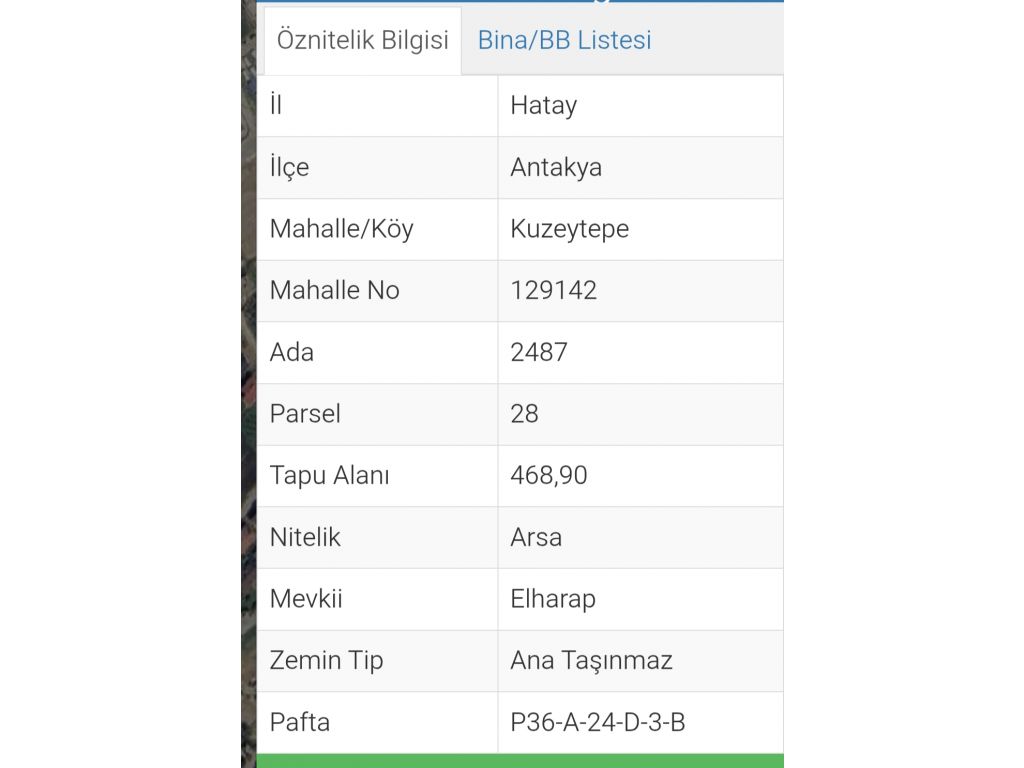Select the Ana Taşınmaz value
Screen dimensions: 1024x768
pos(591,660)
